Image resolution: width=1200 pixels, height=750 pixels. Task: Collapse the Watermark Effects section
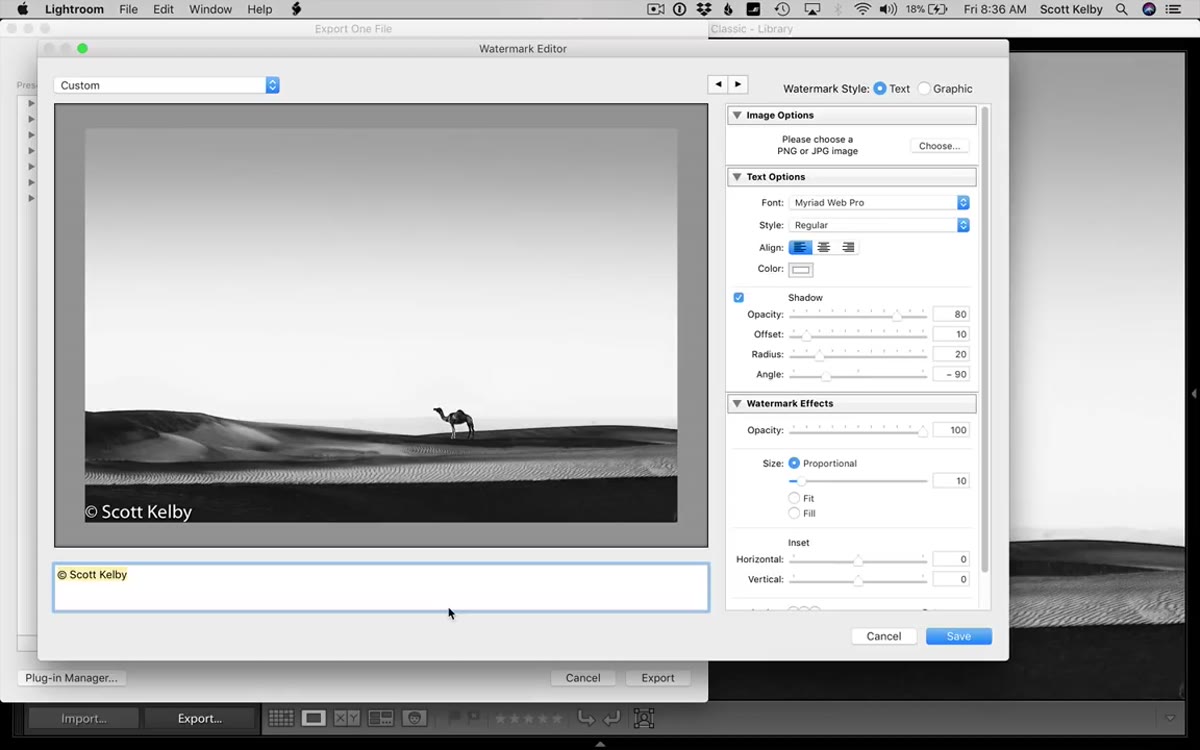(x=737, y=404)
